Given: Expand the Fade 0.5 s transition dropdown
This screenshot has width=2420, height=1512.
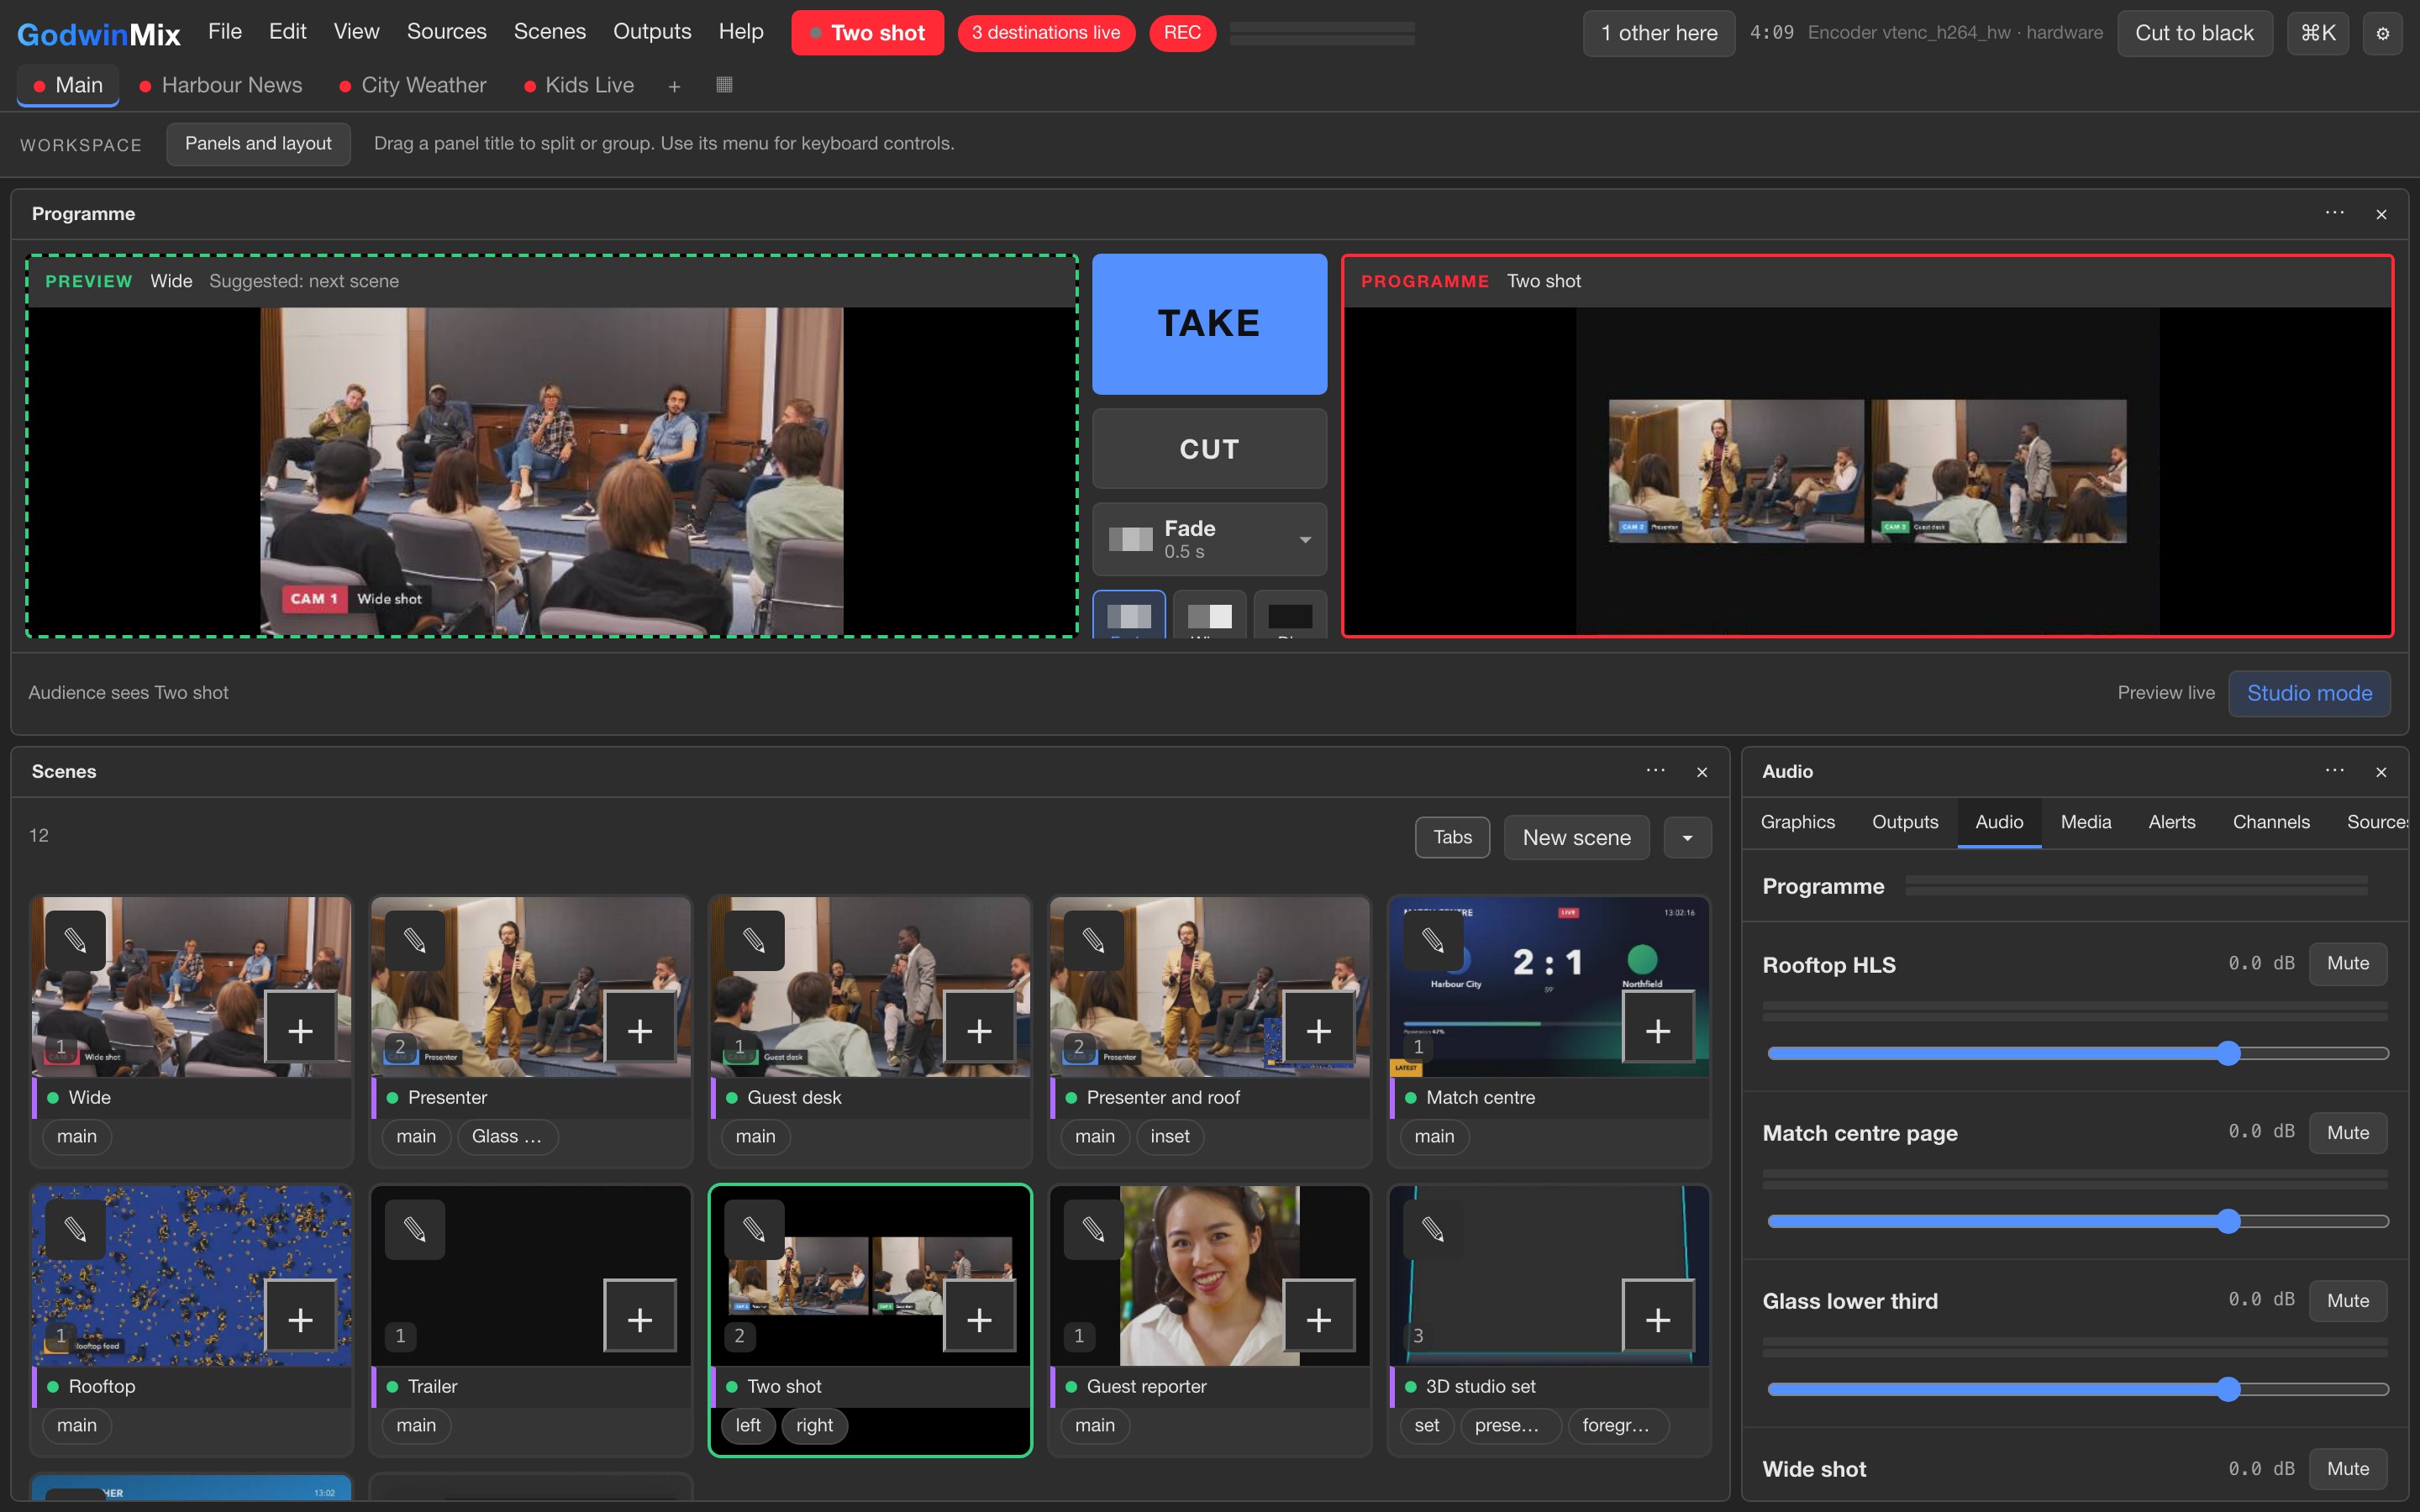Looking at the screenshot, I should pyautogui.click(x=1209, y=539).
